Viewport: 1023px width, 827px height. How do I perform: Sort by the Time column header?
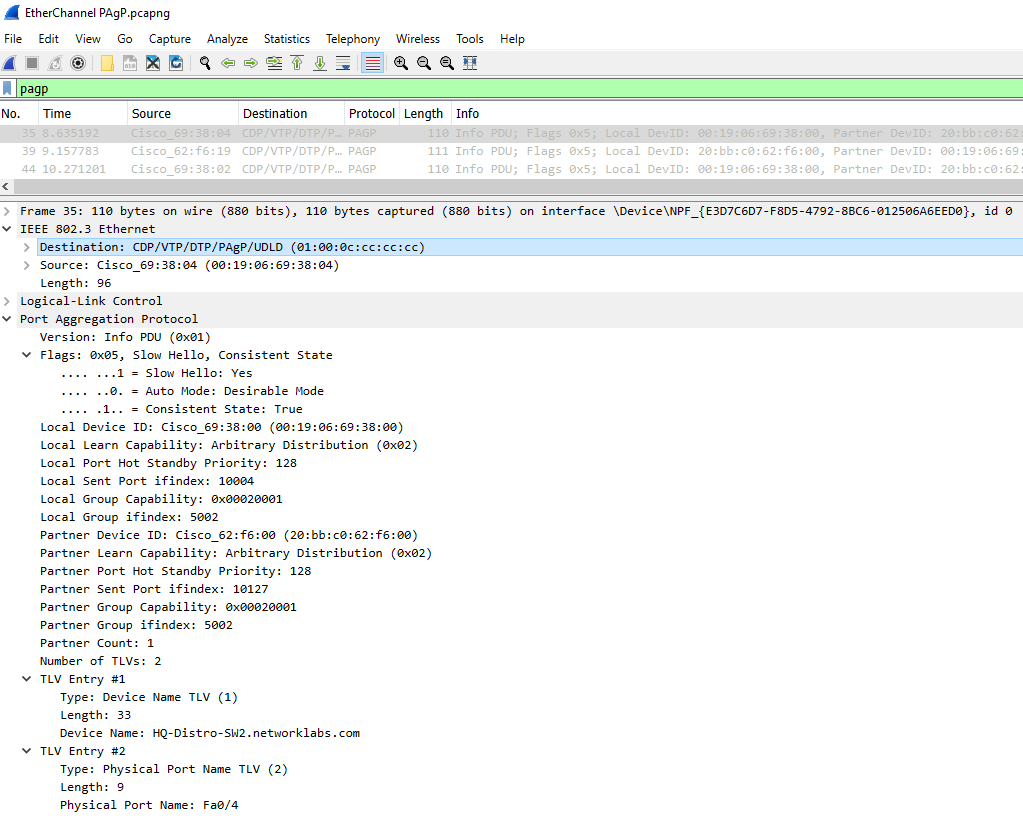(84, 113)
